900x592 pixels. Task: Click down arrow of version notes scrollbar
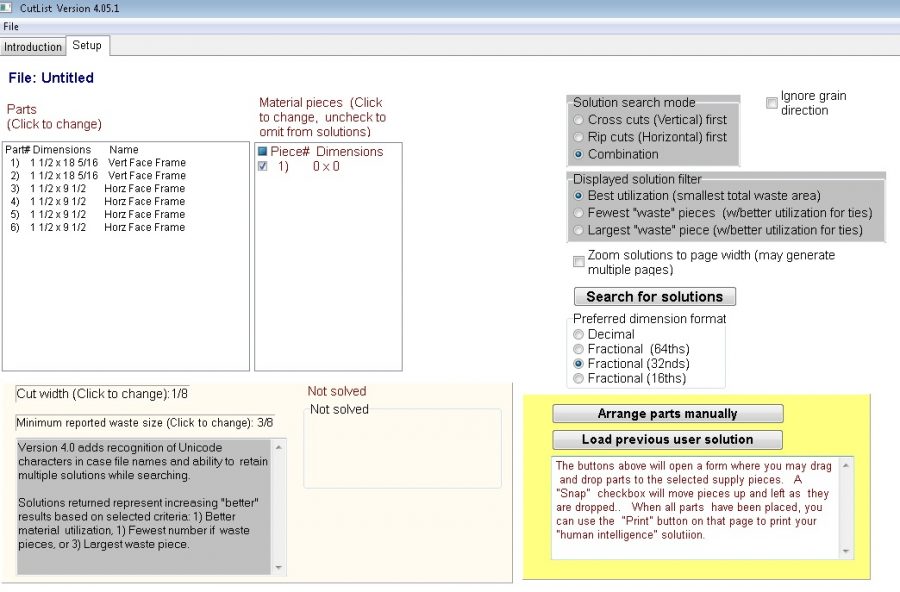click(x=278, y=568)
